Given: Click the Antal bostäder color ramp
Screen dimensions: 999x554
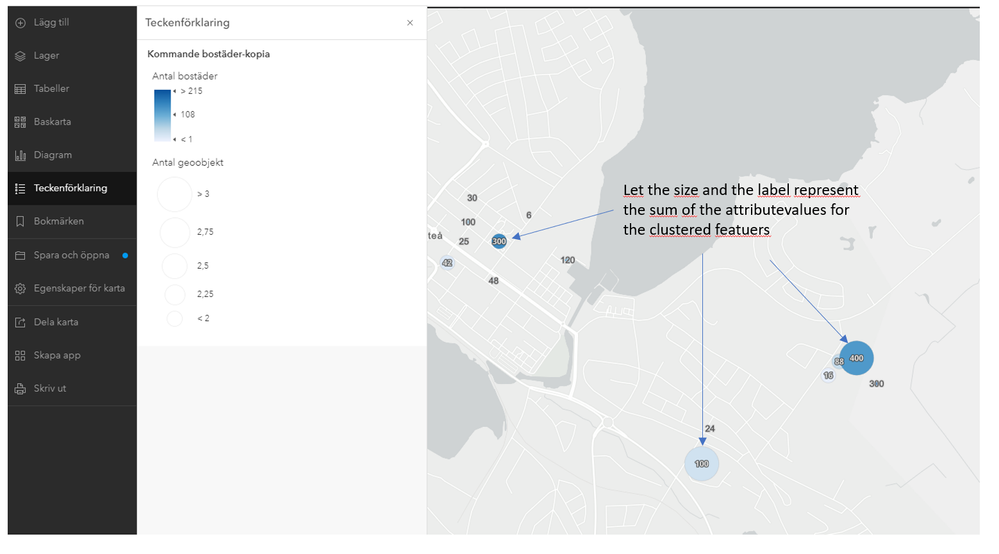Looking at the screenshot, I should [164, 115].
